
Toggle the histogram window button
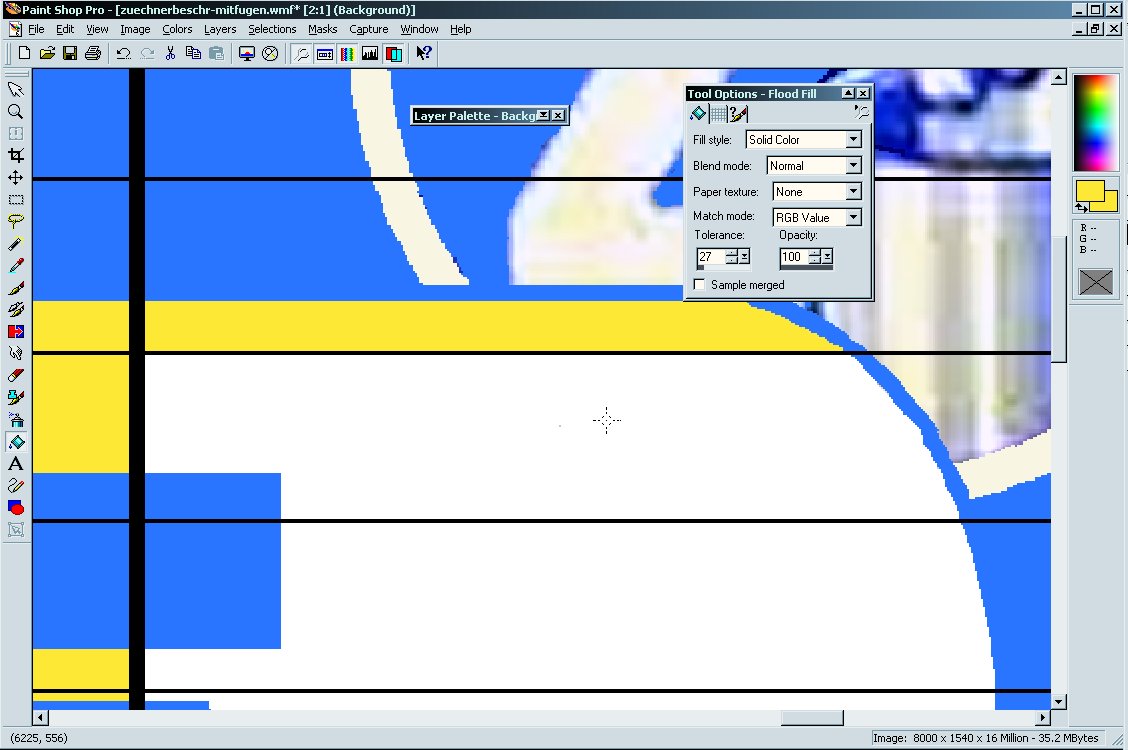tap(370, 54)
